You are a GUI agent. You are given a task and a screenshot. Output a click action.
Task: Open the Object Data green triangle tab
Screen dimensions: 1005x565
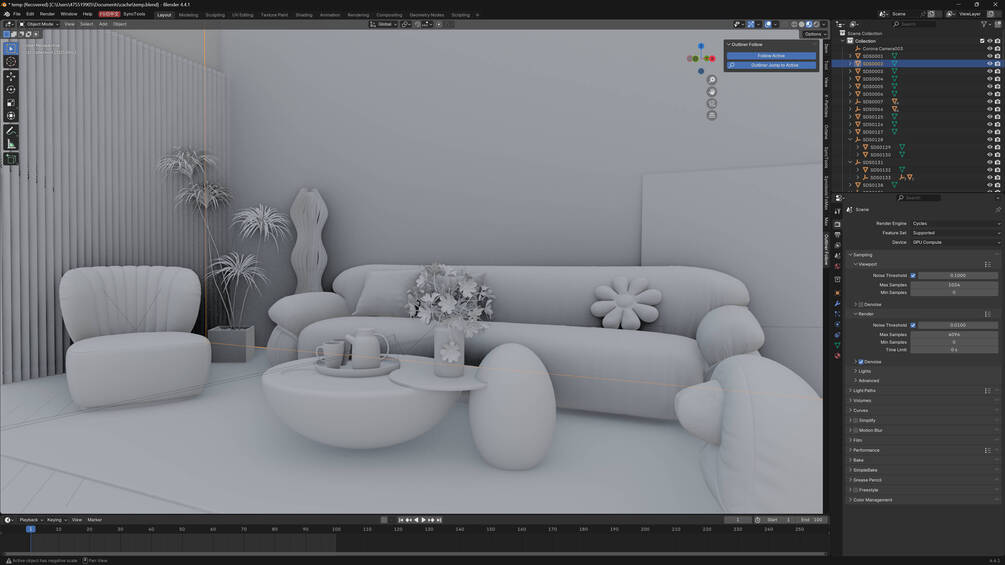click(837, 345)
